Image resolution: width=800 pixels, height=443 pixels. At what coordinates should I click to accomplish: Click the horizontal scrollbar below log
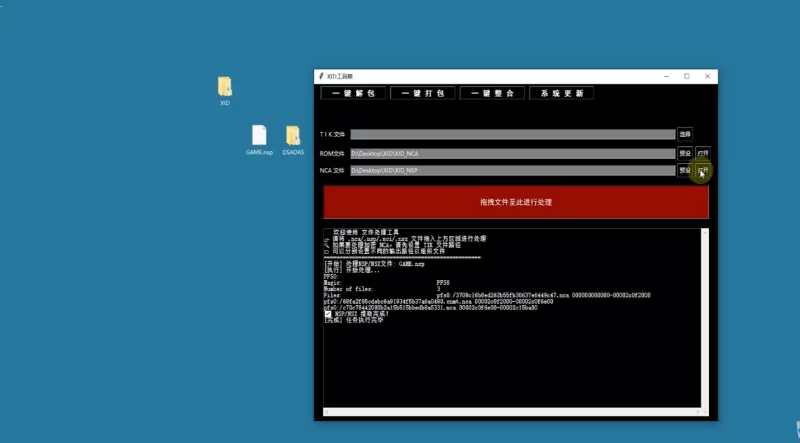512,412
